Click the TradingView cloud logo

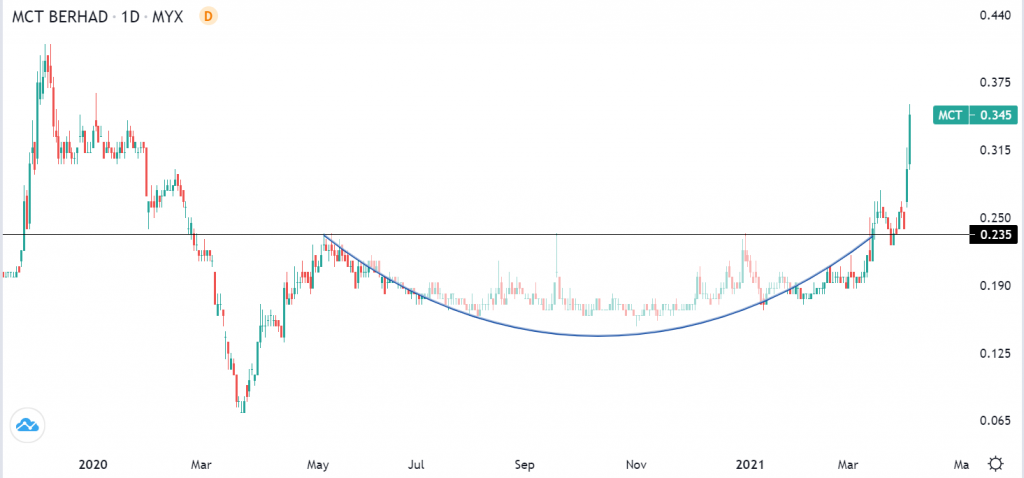(27, 426)
